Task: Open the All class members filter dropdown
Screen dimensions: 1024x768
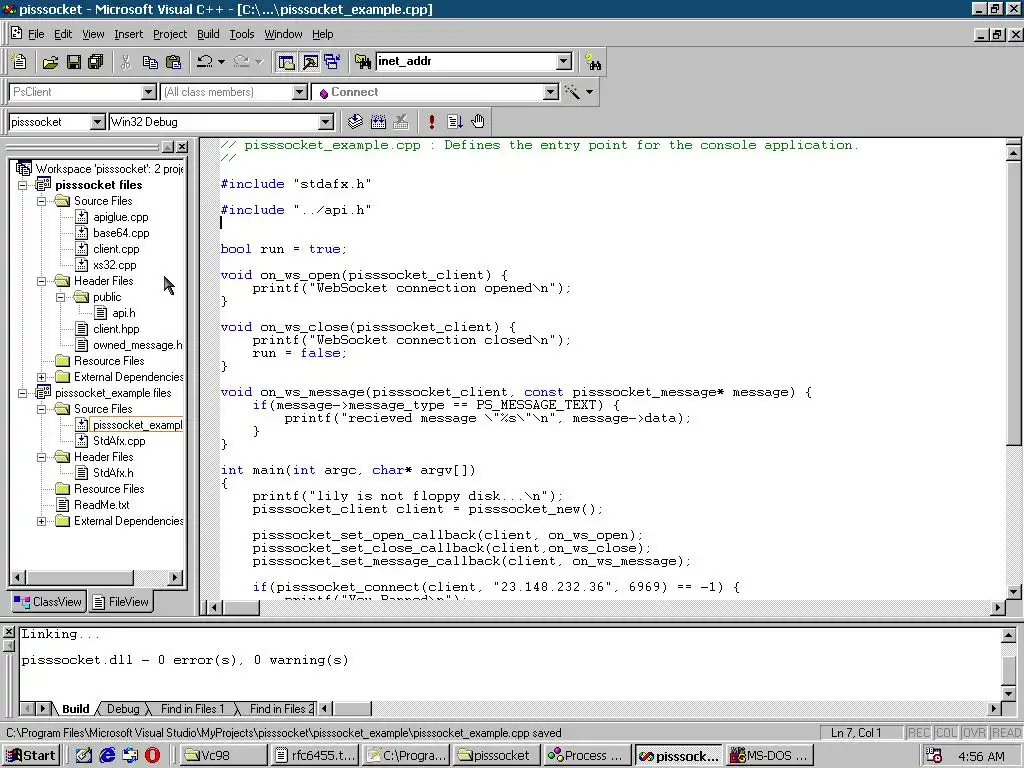Action: (299, 92)
